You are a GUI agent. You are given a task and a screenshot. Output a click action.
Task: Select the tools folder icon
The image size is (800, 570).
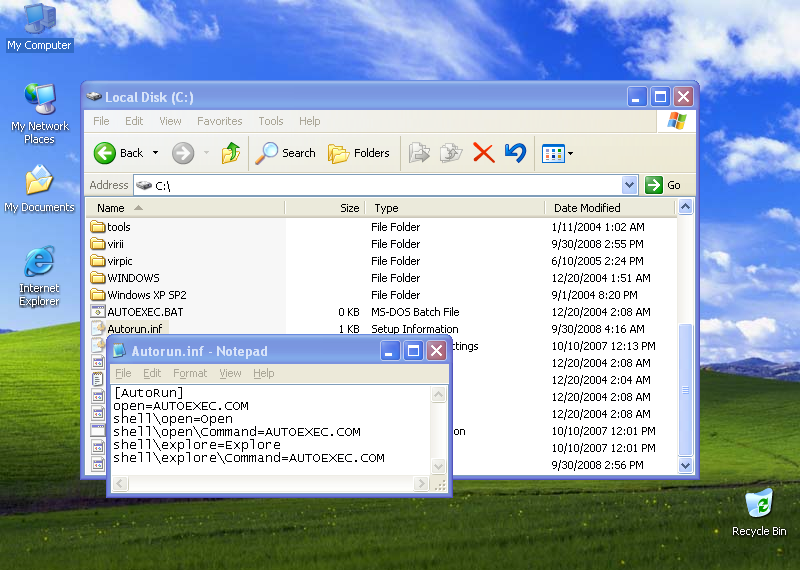97,227
